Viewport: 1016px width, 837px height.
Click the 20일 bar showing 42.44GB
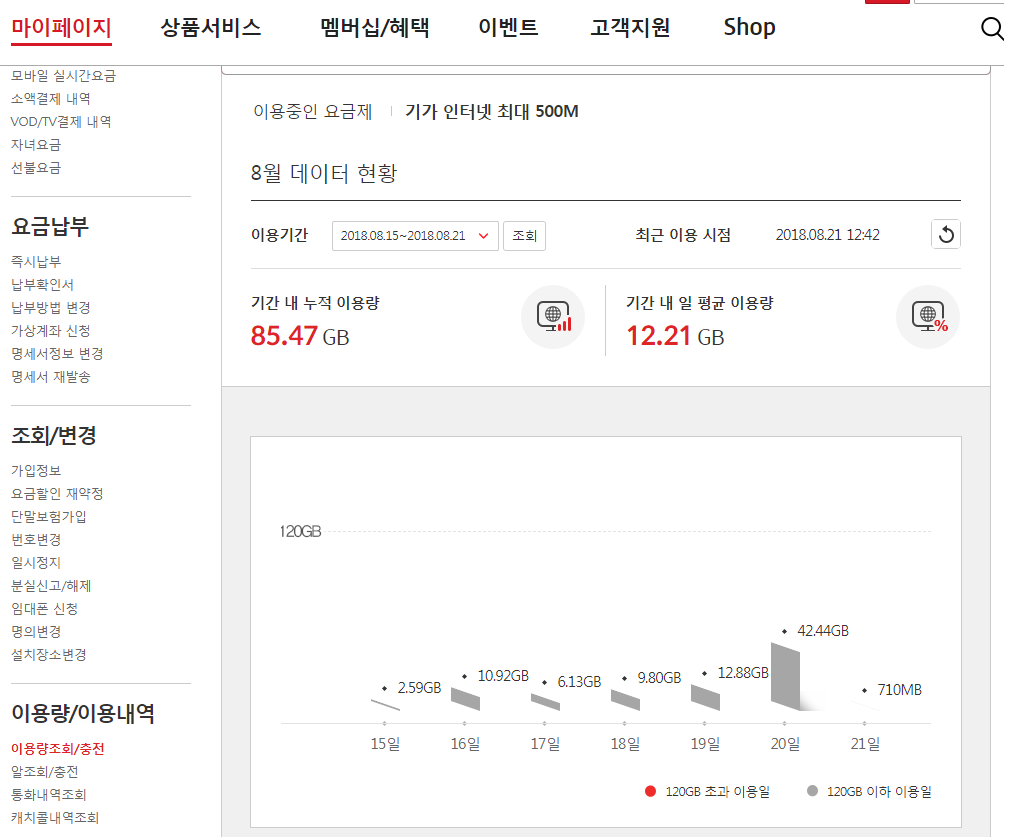785,677
